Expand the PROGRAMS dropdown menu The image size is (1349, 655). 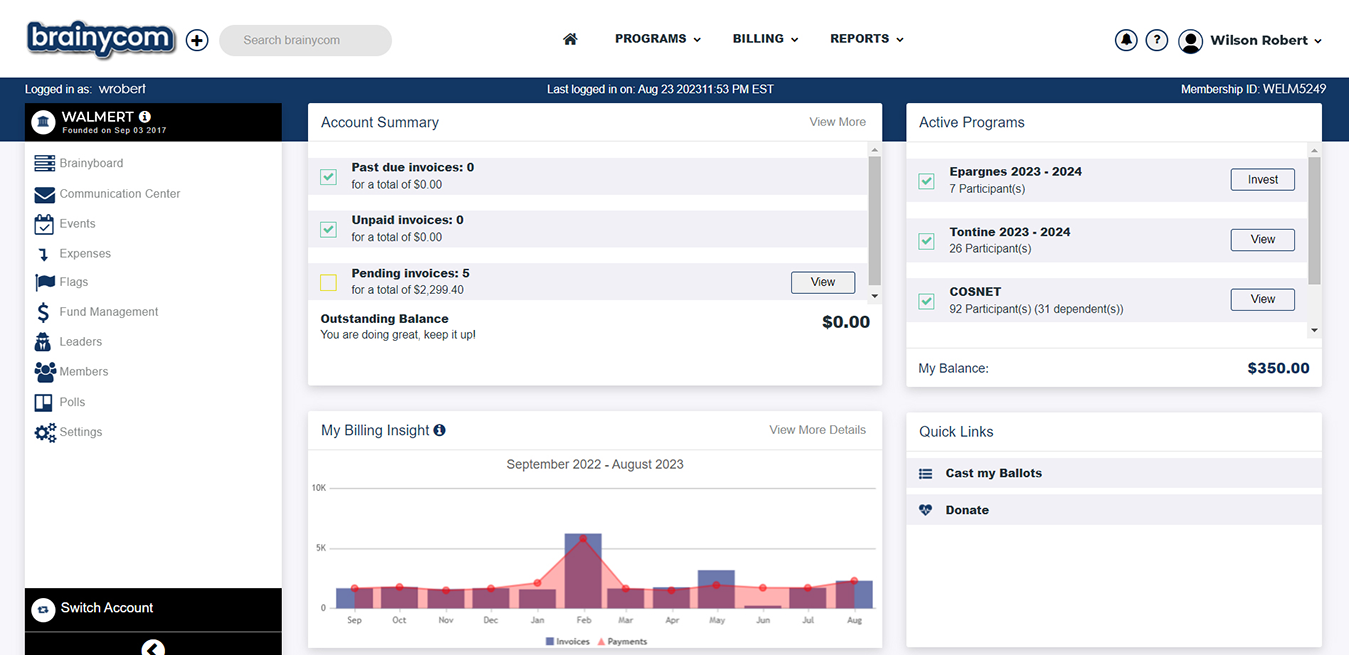pyautogui.click(x=658, y=39)
